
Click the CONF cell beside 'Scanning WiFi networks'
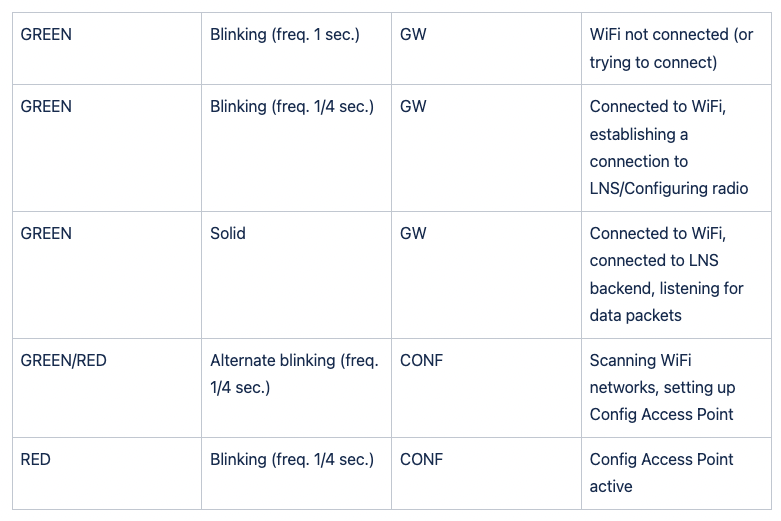(x=486, y=388)
